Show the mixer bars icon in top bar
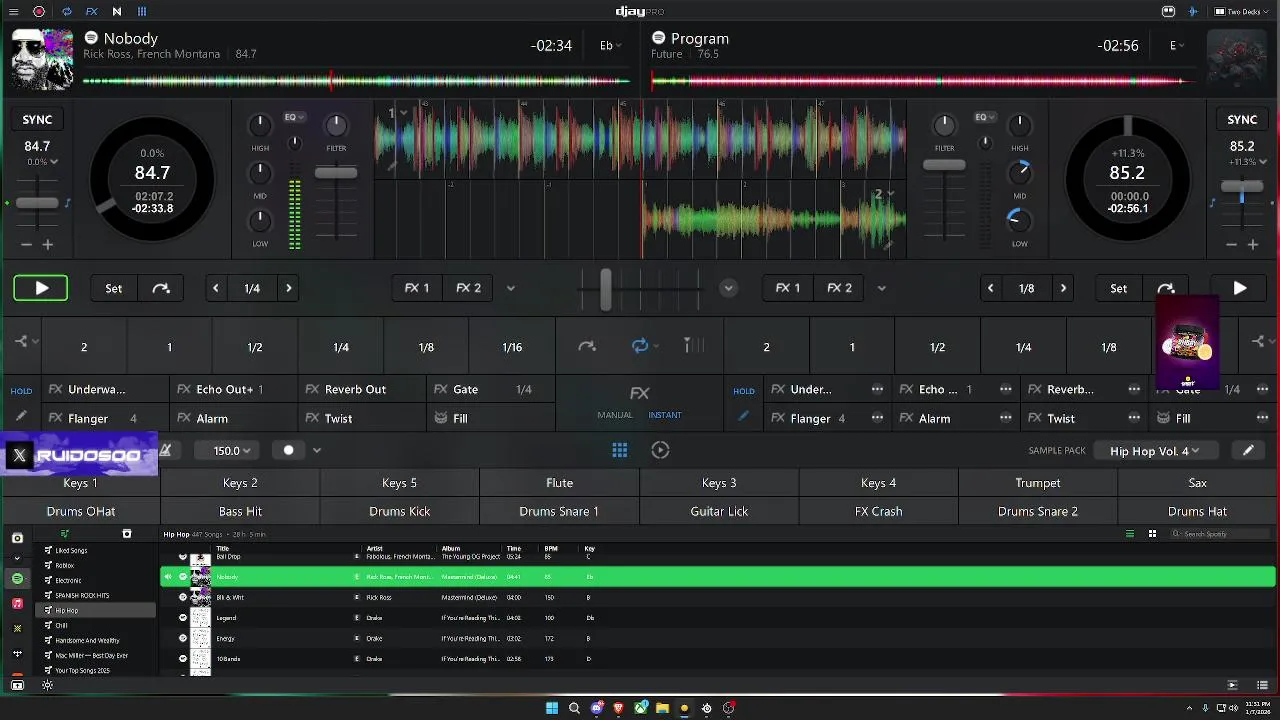This screenshot has height=720, width=1280. coord(142,12)
